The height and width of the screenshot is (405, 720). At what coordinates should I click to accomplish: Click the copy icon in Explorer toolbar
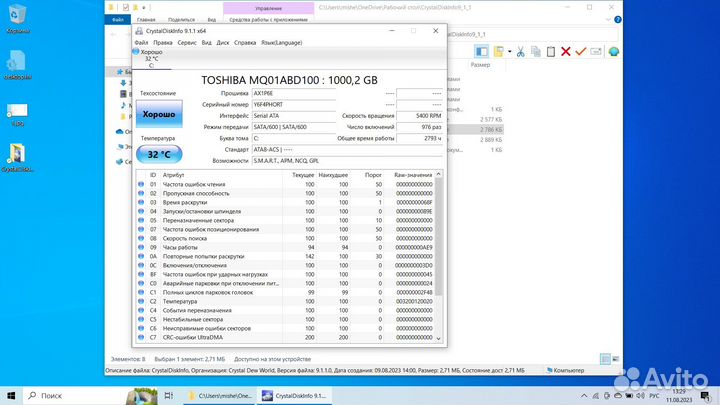point(535,51)
